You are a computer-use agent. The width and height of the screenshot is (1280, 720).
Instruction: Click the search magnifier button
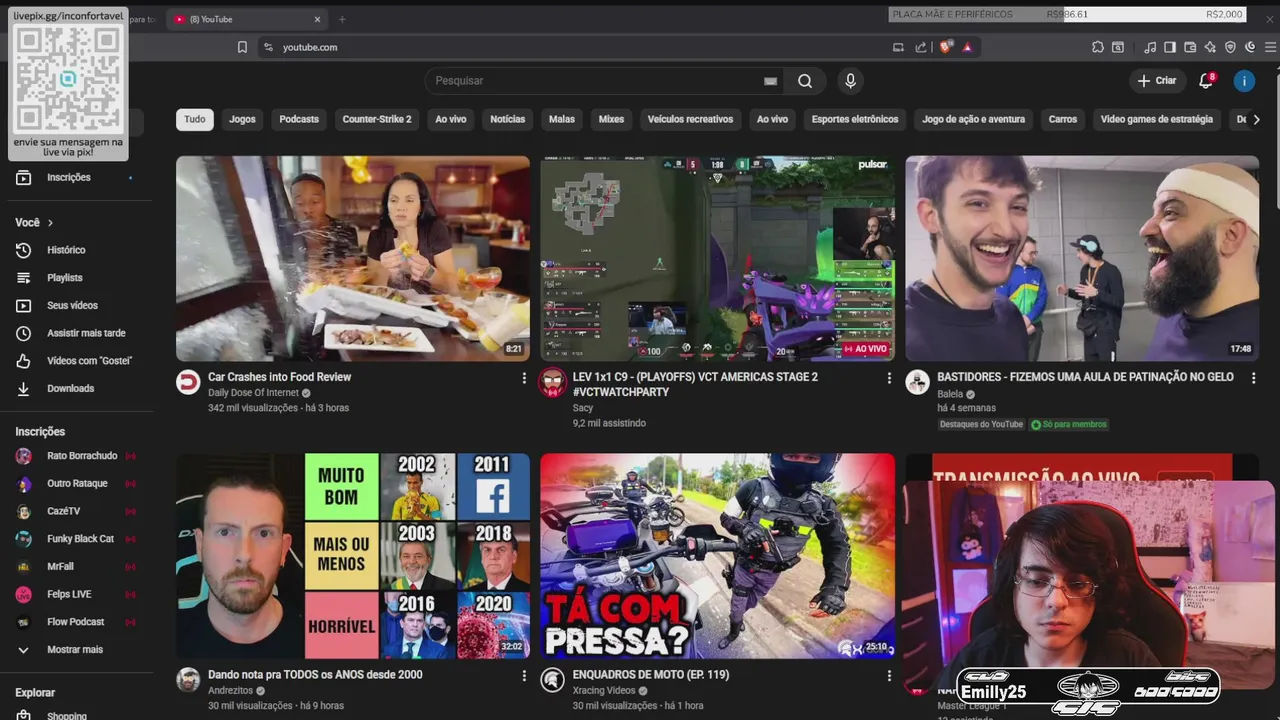[x=805, y=81]
